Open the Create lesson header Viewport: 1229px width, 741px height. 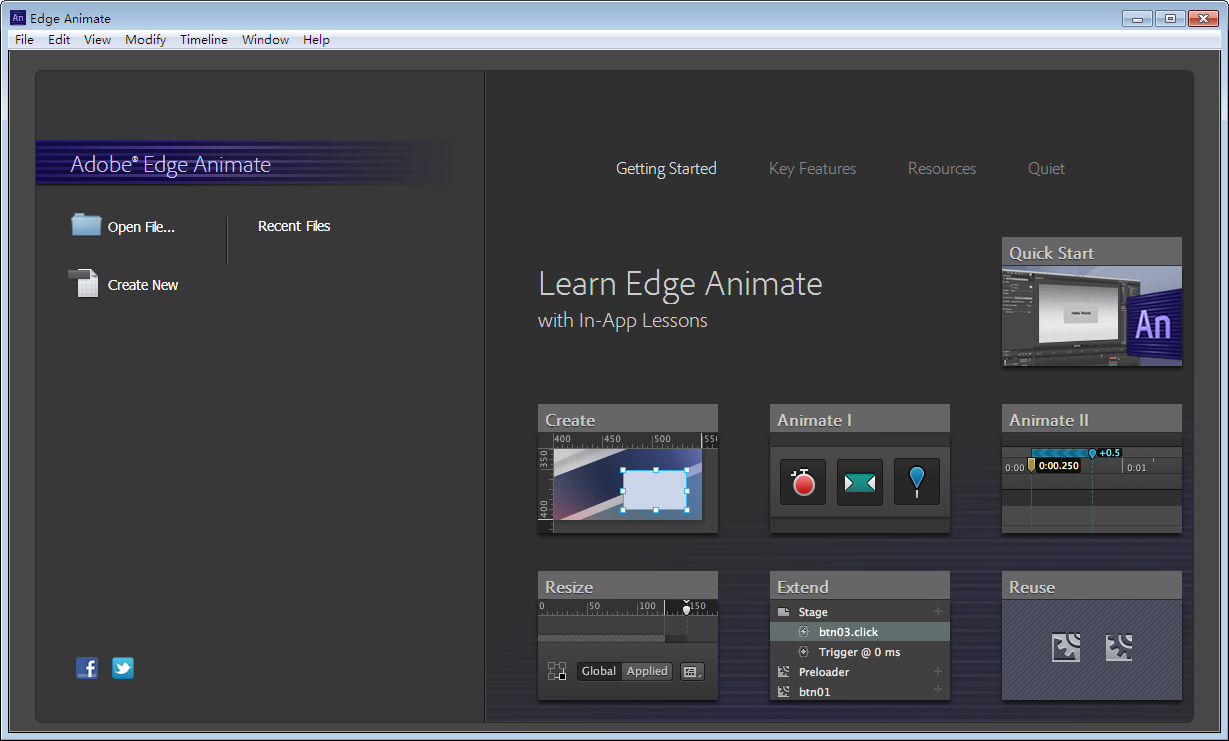pyautogui.click(x=628, y=419)
